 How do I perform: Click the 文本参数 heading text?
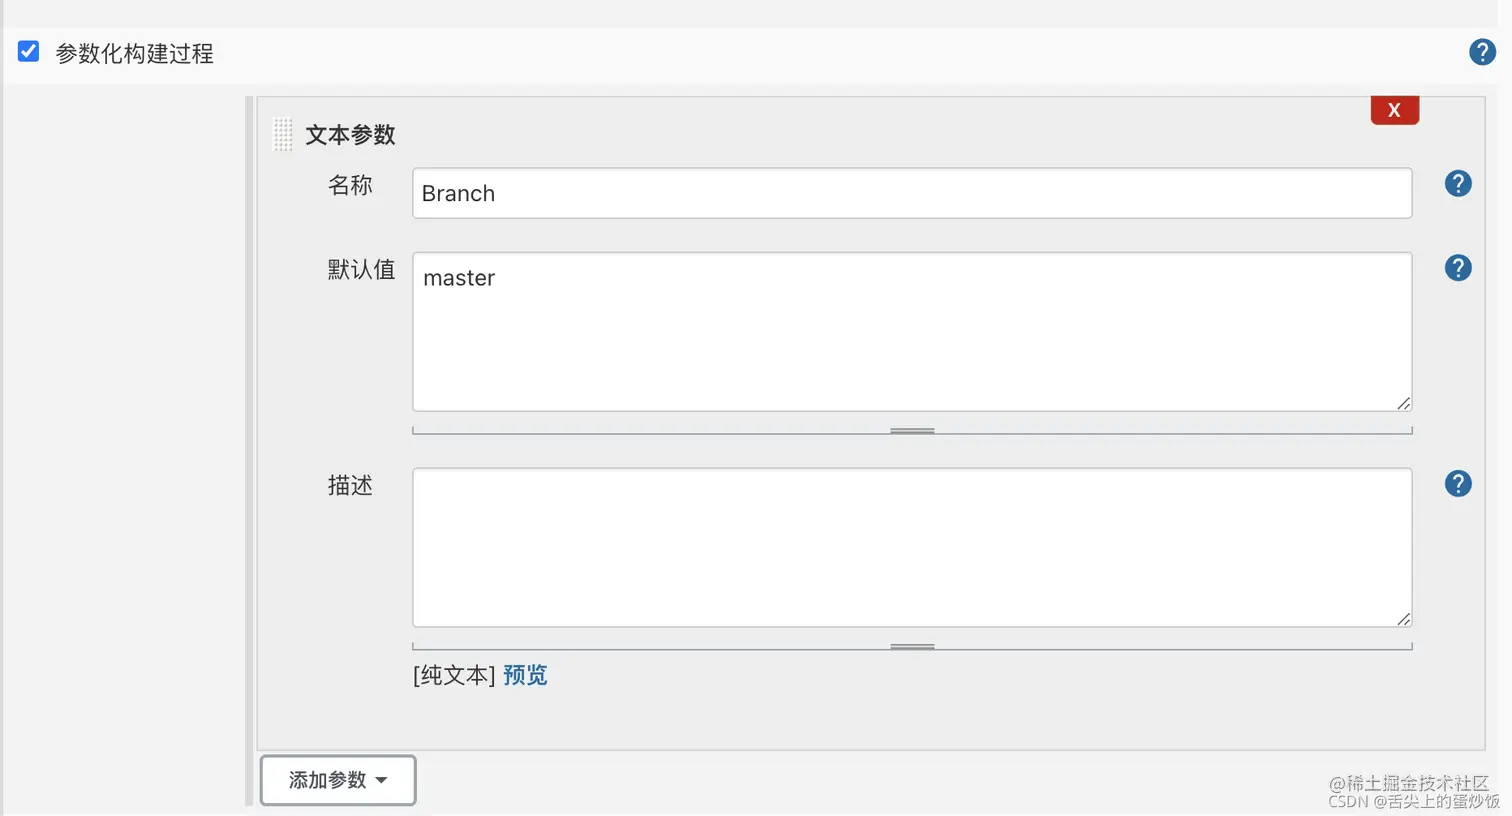click(x=350, y=135)
